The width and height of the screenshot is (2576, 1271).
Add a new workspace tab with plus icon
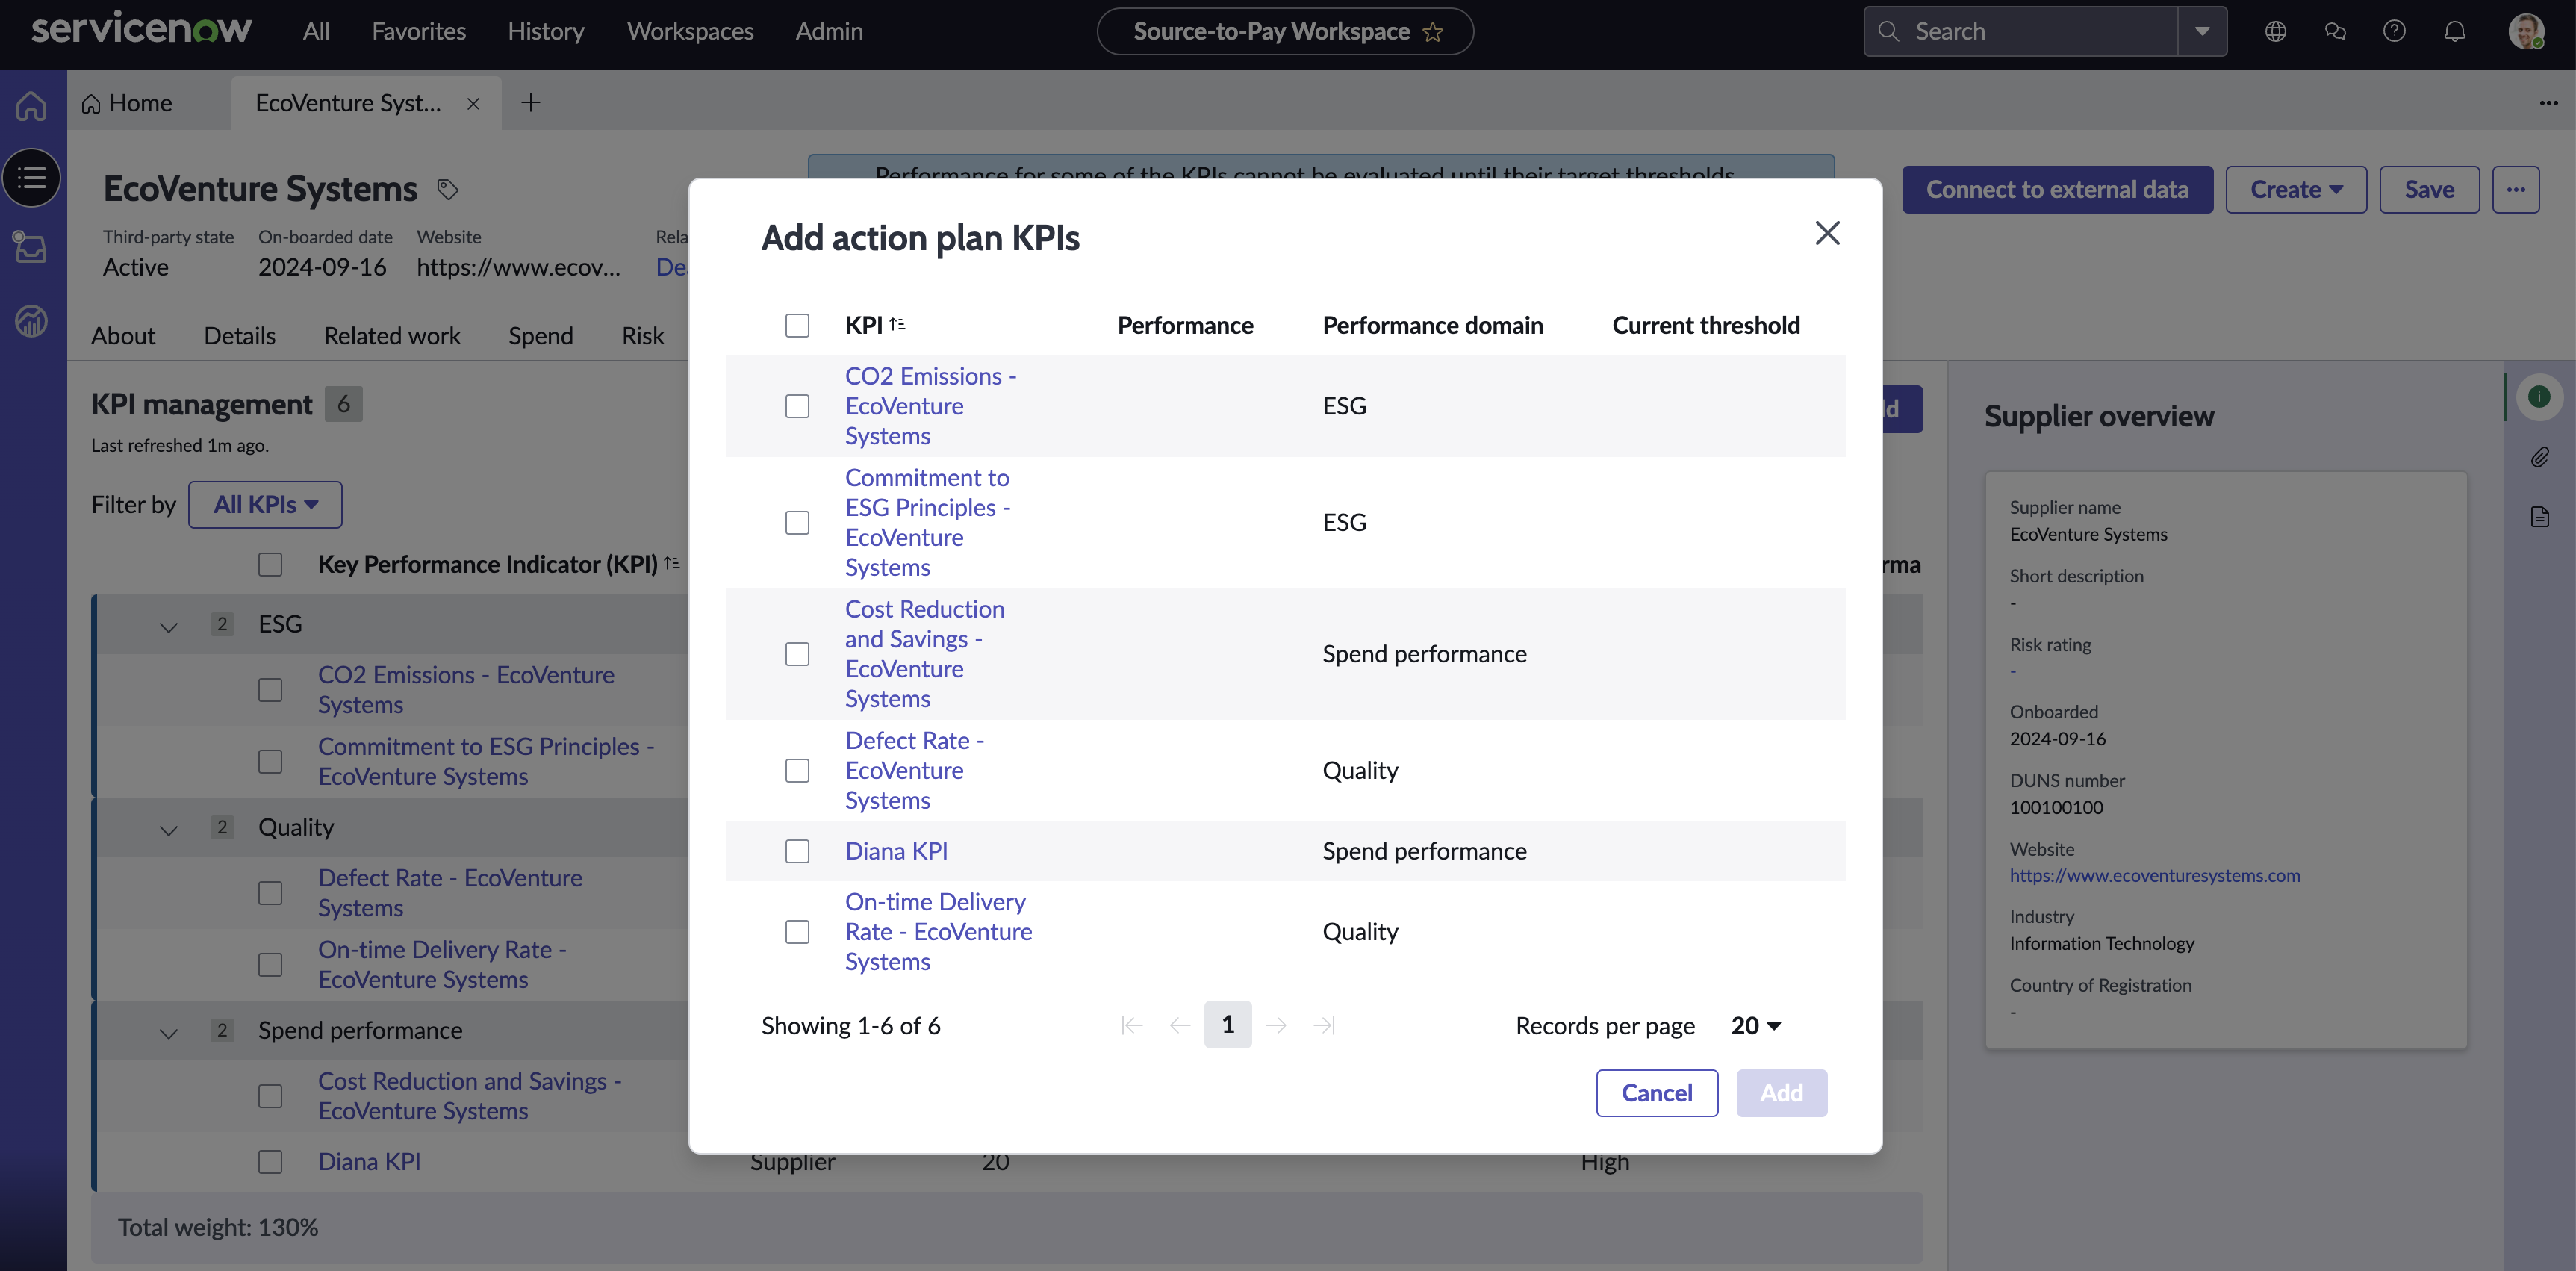click(x=530, y=102)
